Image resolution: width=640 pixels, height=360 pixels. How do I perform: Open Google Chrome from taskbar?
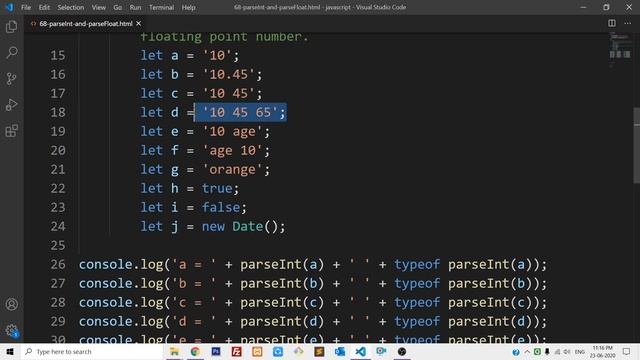pyautogui.click(x=195, y=351)
